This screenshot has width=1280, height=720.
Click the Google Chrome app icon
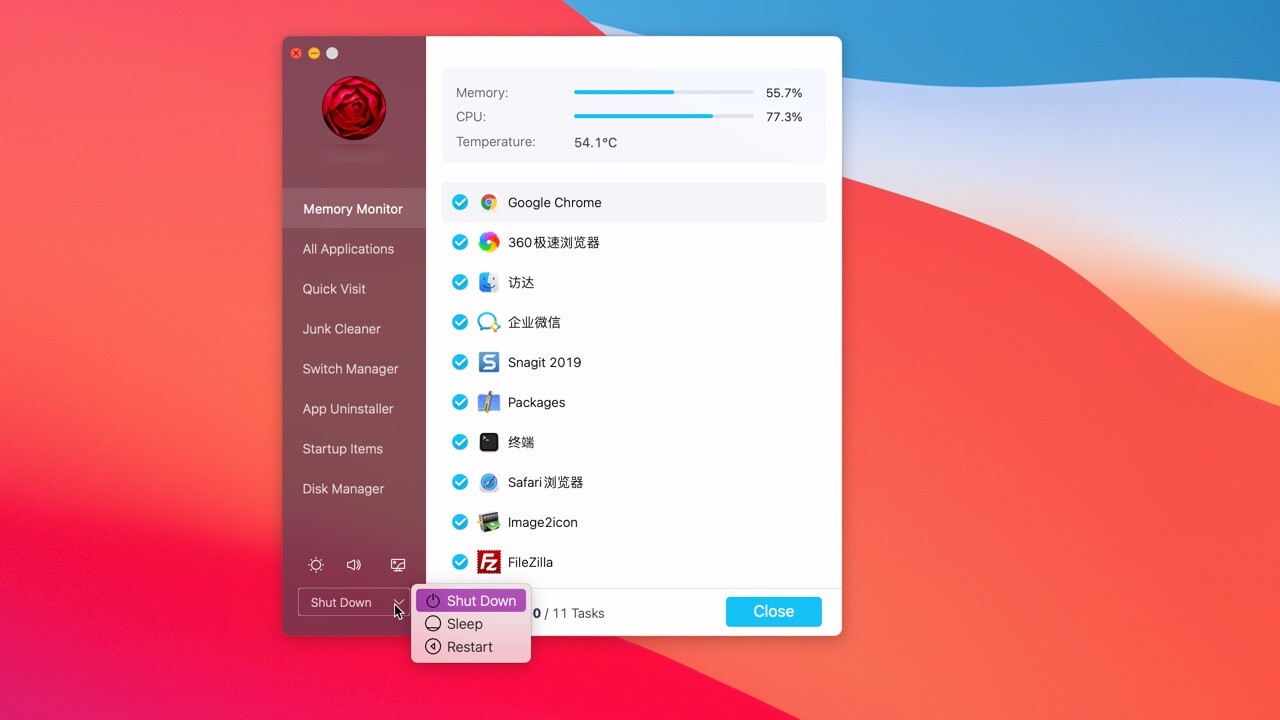coord(489,202)
